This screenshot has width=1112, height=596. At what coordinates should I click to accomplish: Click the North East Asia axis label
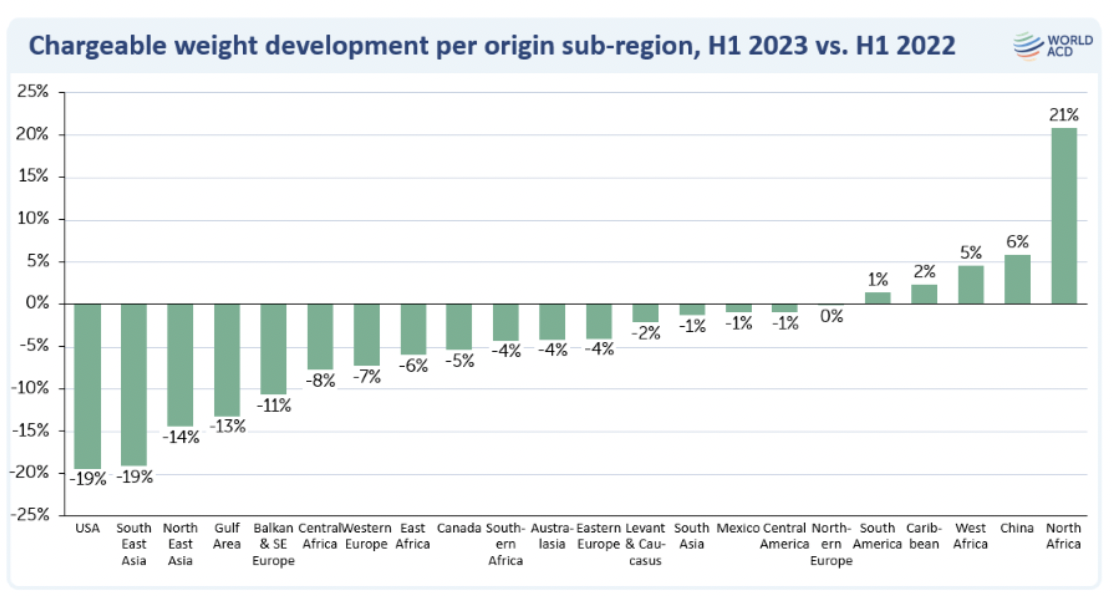(180, 544)
